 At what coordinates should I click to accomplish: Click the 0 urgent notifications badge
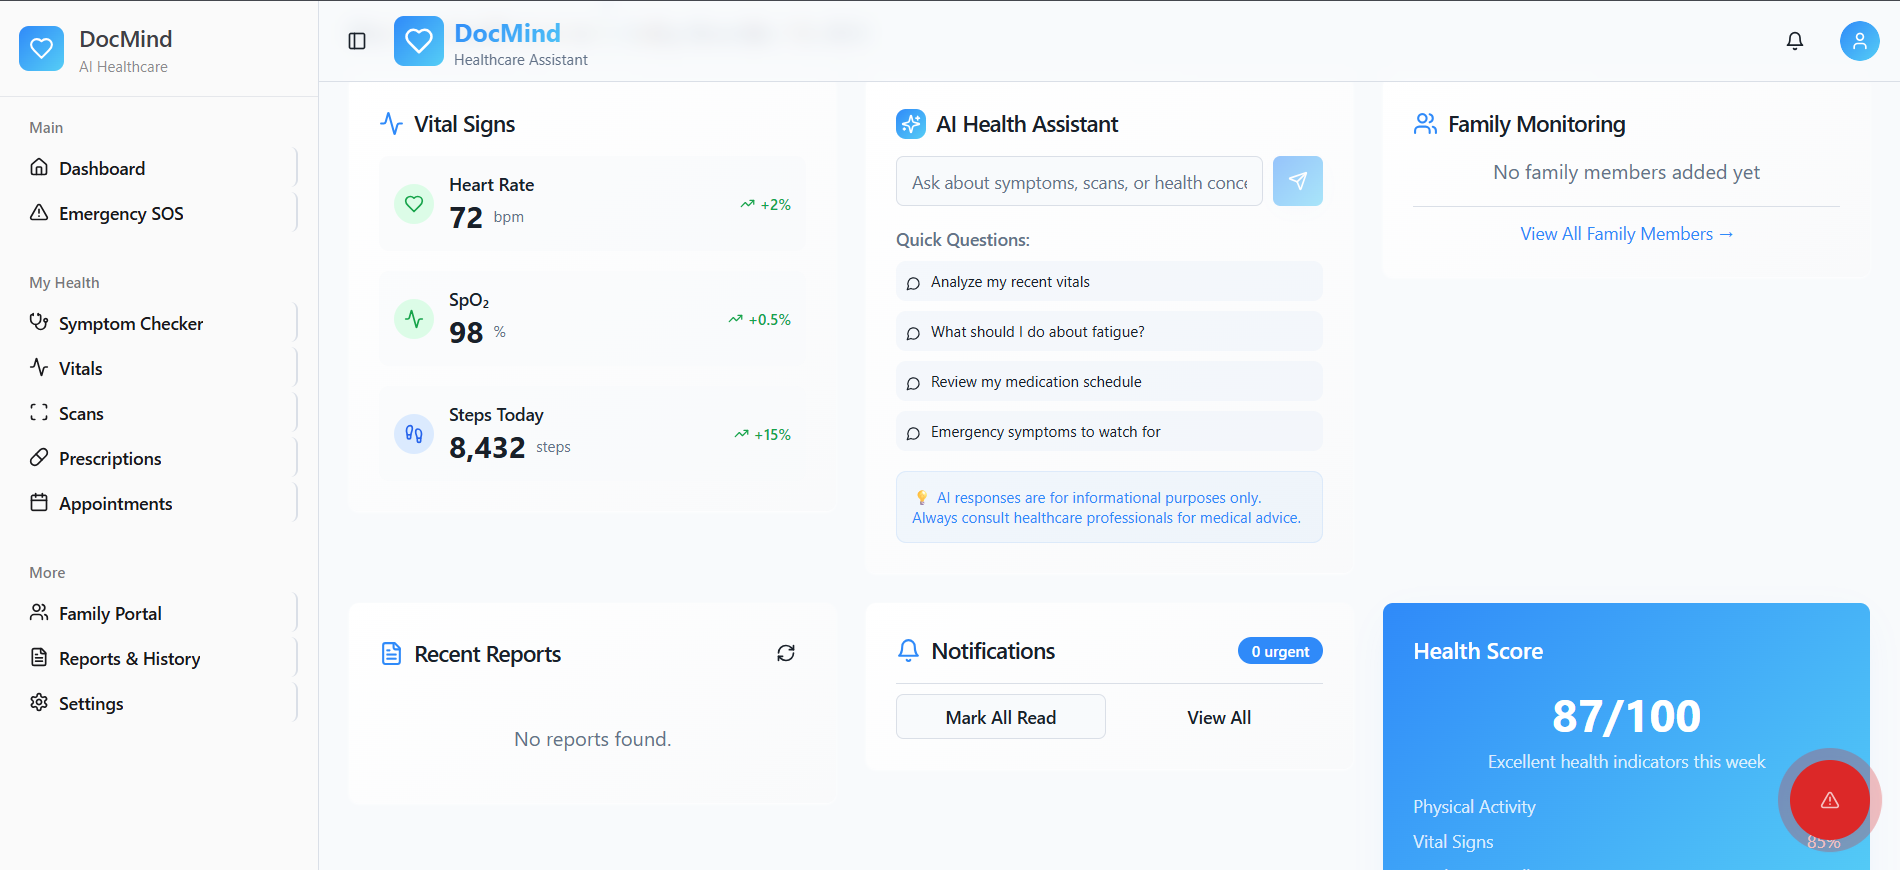click(1280, 650)
